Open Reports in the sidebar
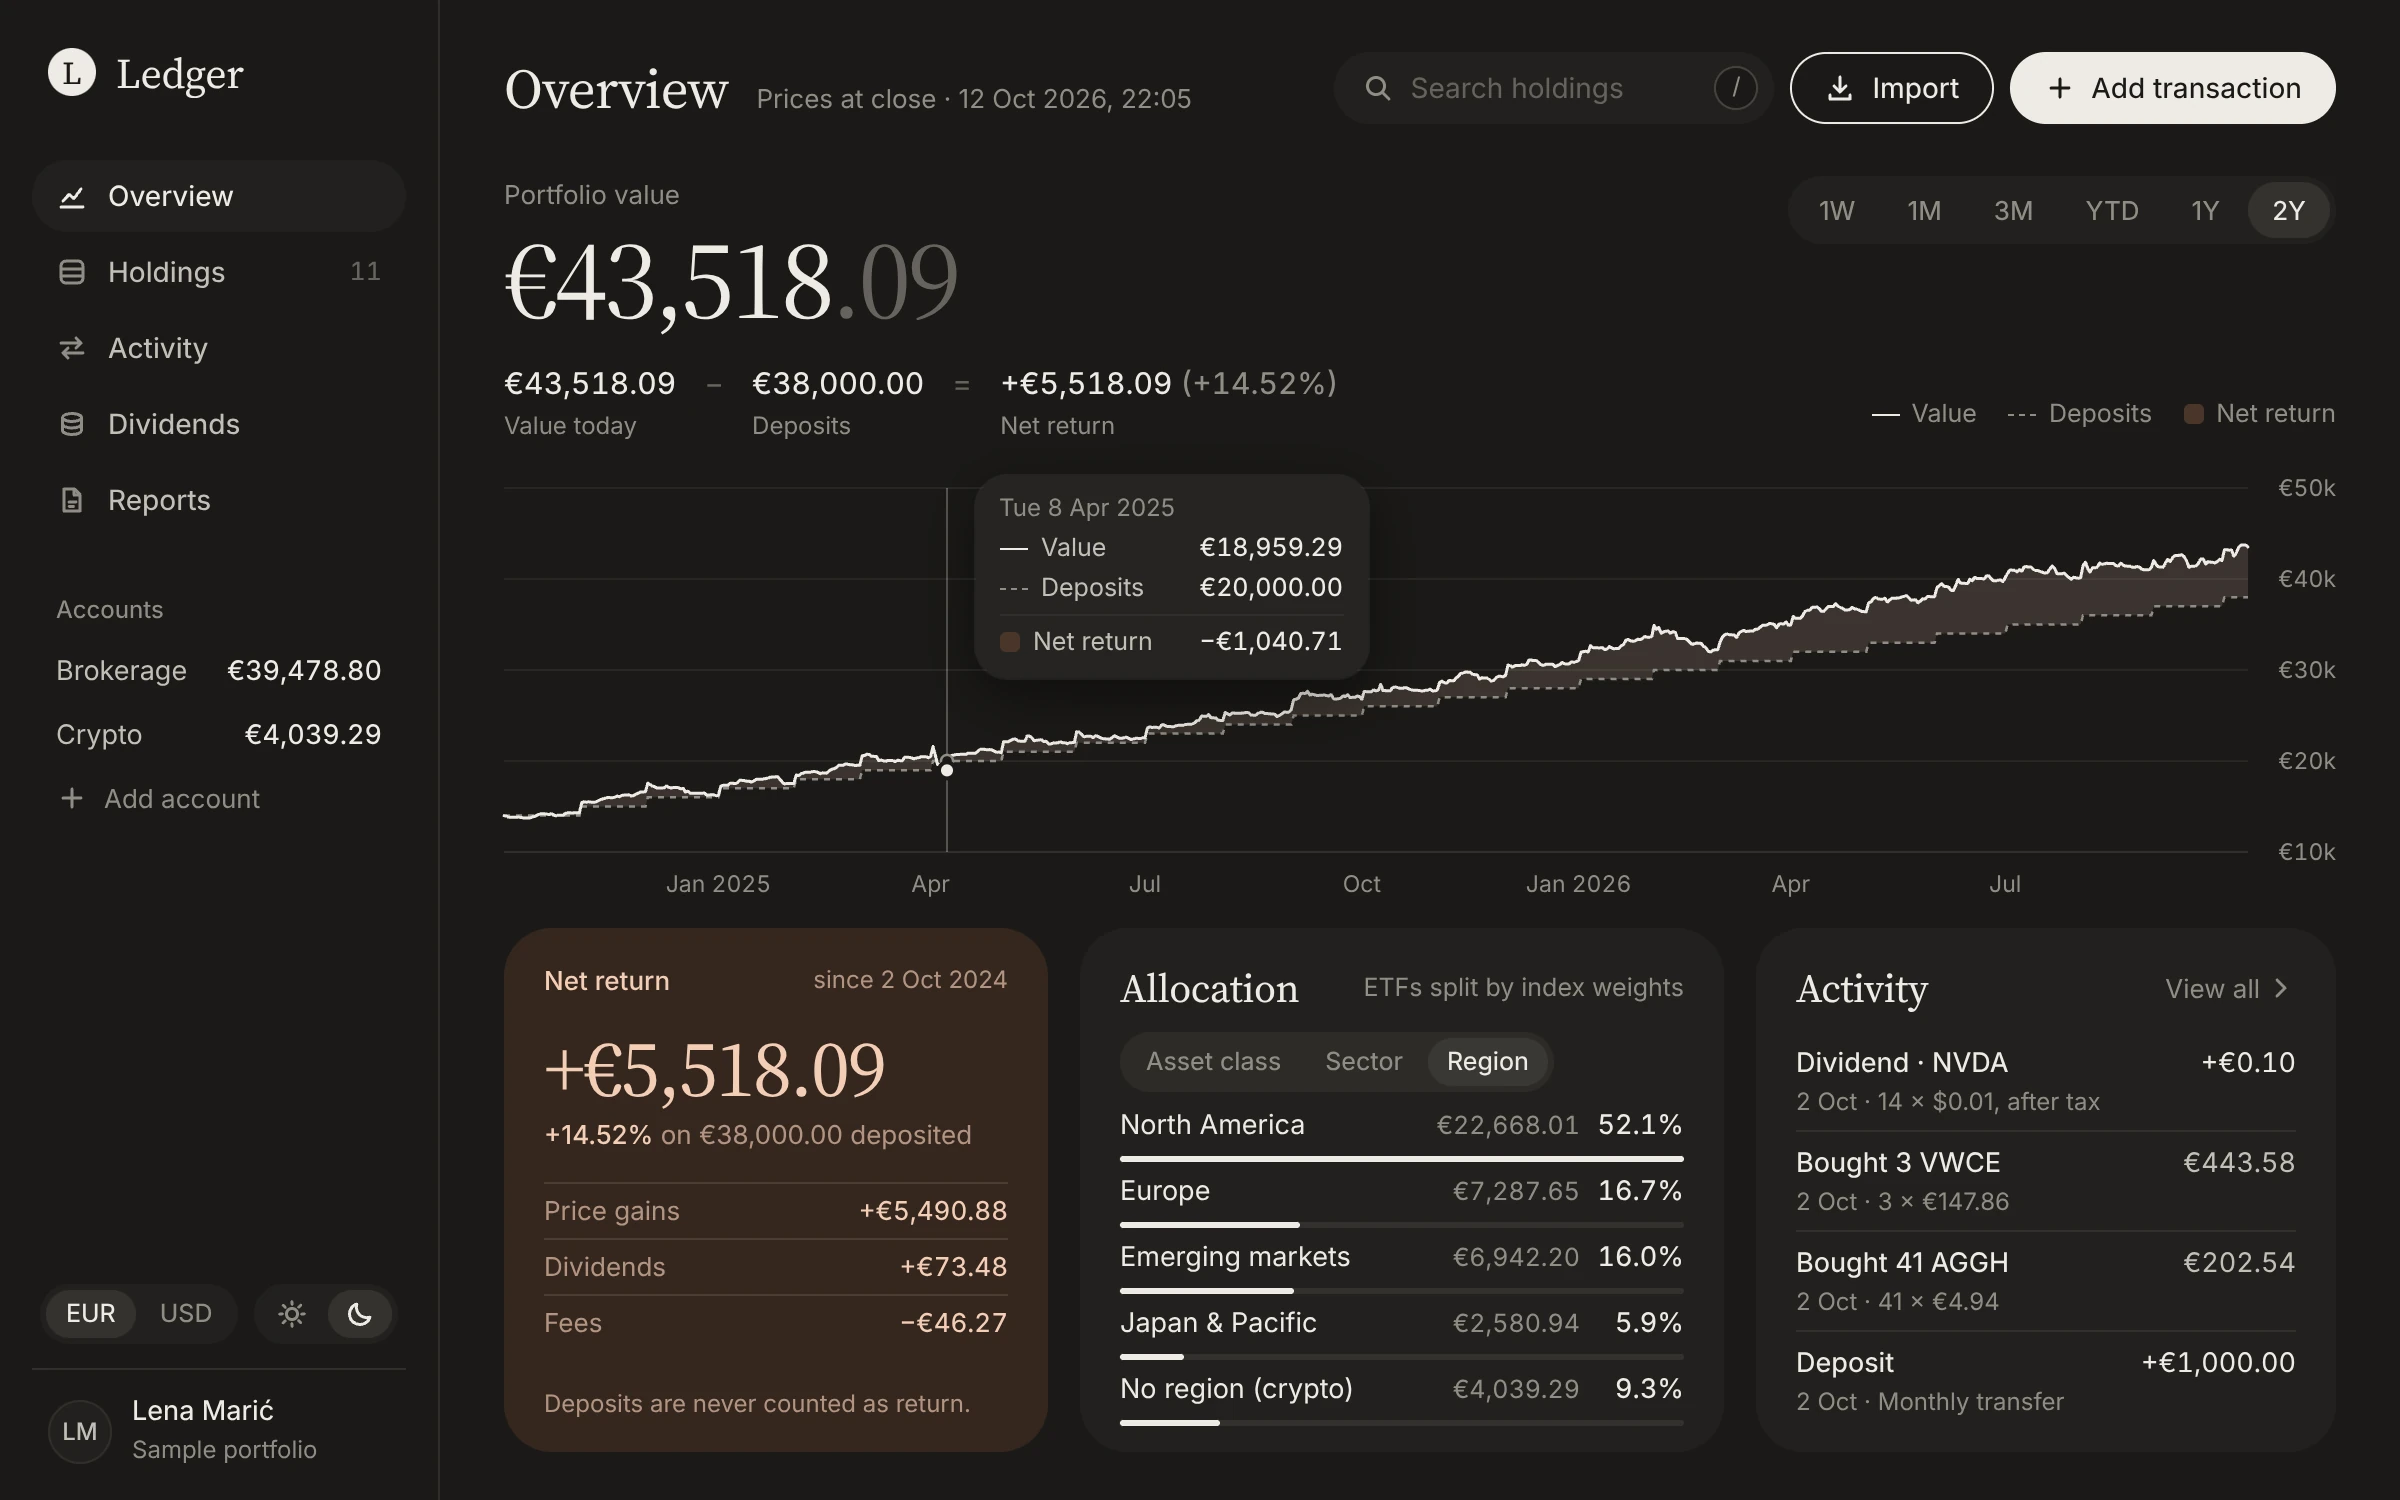2400x1500 pixels. click(x=219, y=500)
